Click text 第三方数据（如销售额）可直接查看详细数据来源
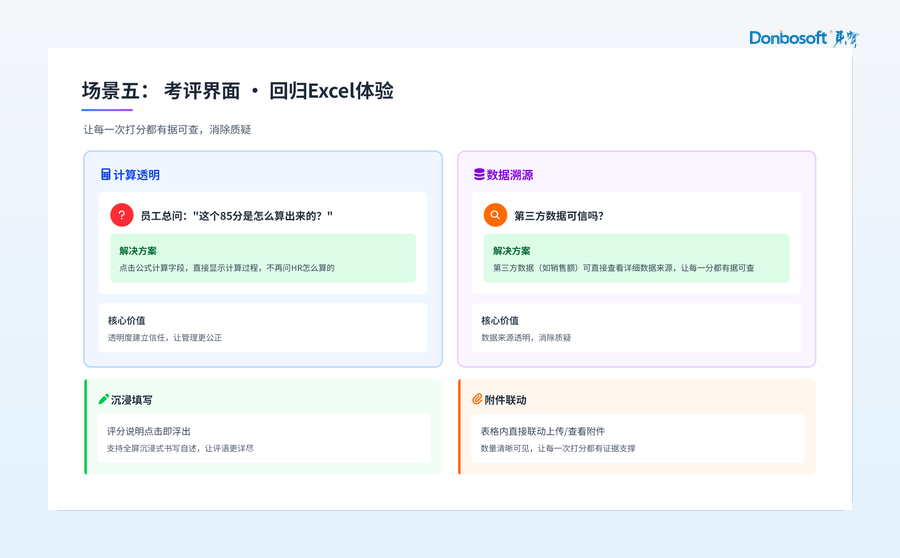900x558 pixels. (583, 268)
